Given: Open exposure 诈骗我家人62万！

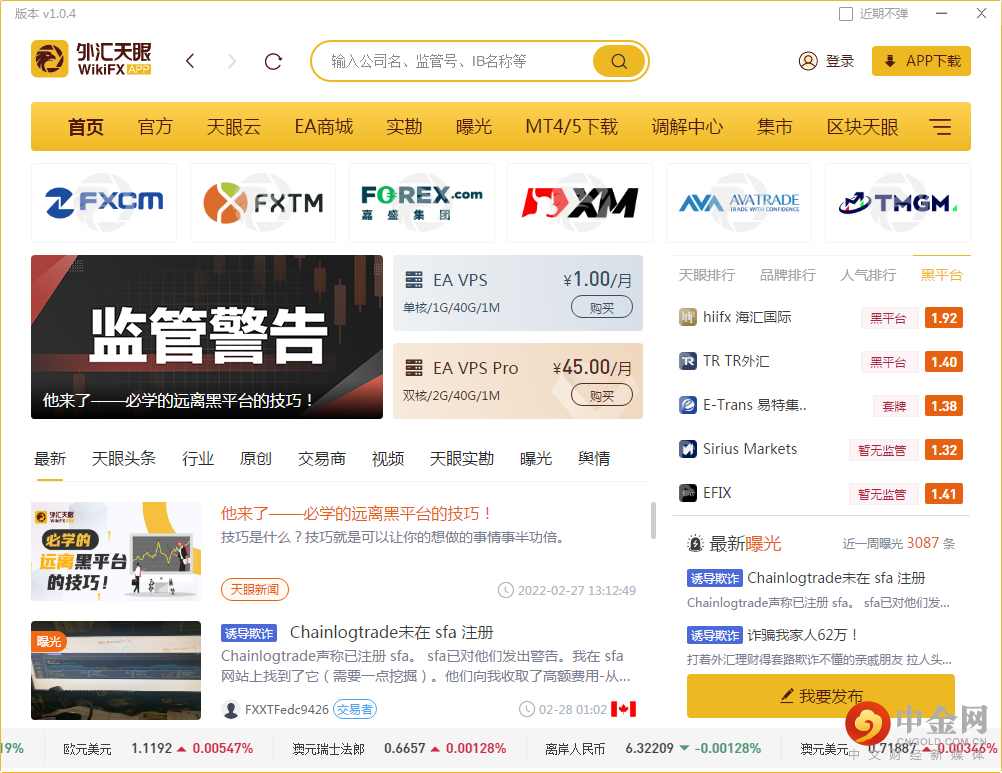Looking at the screenshot, I should (803, 635).
